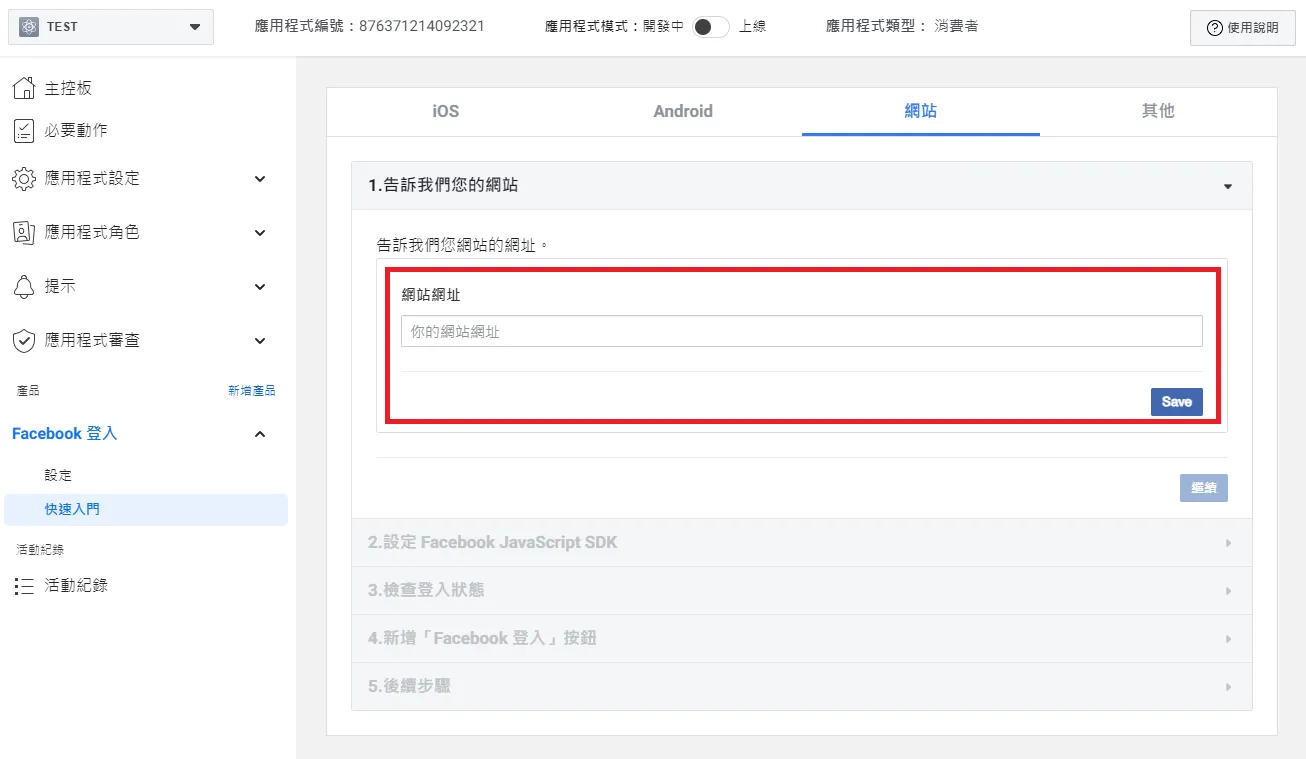This screenshot has height=759, width=1306.
Task: Switch to the 其他 tab
Action: pyautogui.click(x=1158, y=111)
